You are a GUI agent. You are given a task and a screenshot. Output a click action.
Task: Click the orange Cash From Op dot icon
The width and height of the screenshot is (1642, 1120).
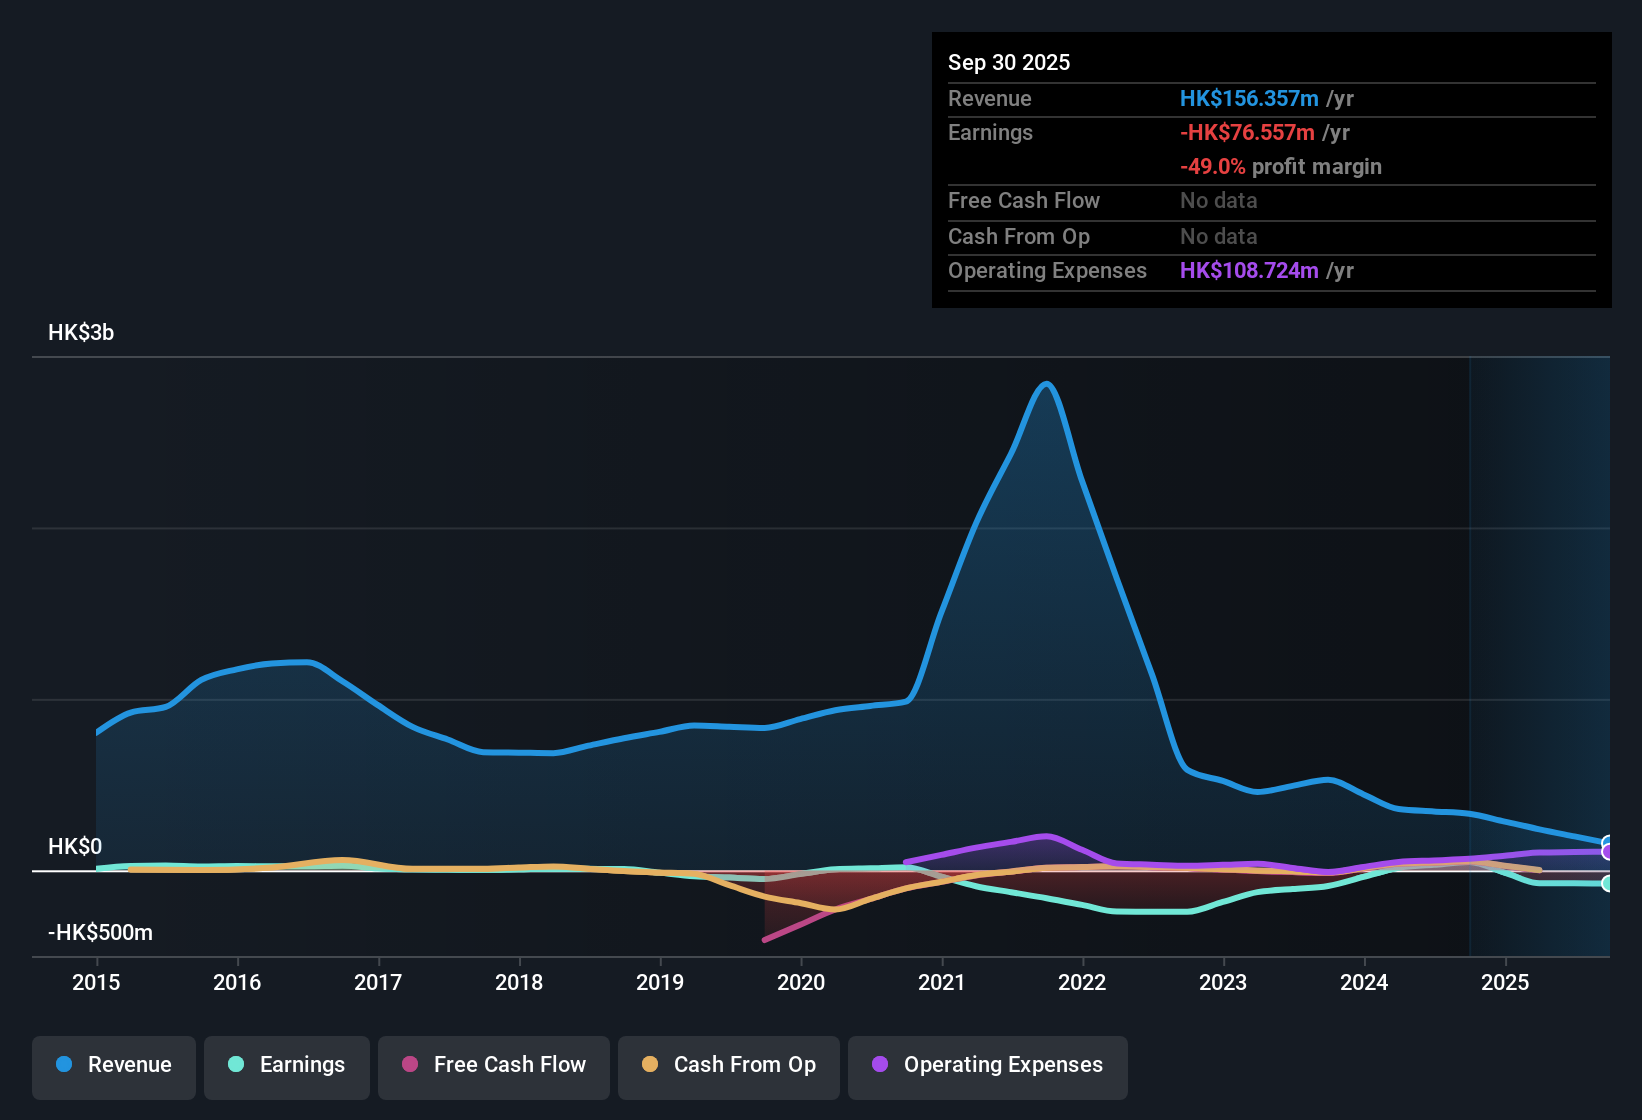click(x=649, y=1065)
